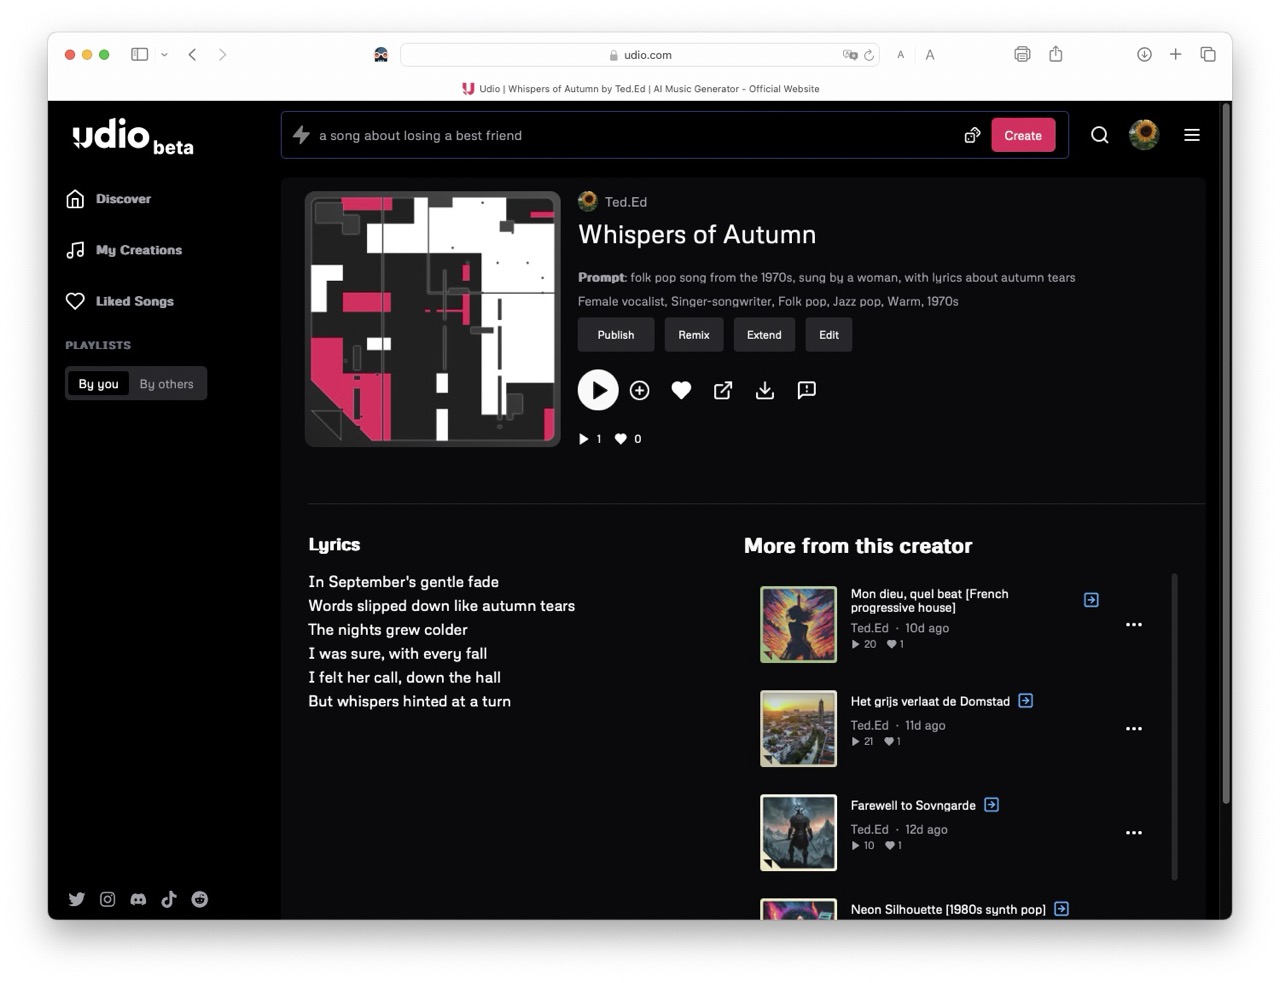
Task: Open the report feedback icon
Action: (x=807, y=390)
